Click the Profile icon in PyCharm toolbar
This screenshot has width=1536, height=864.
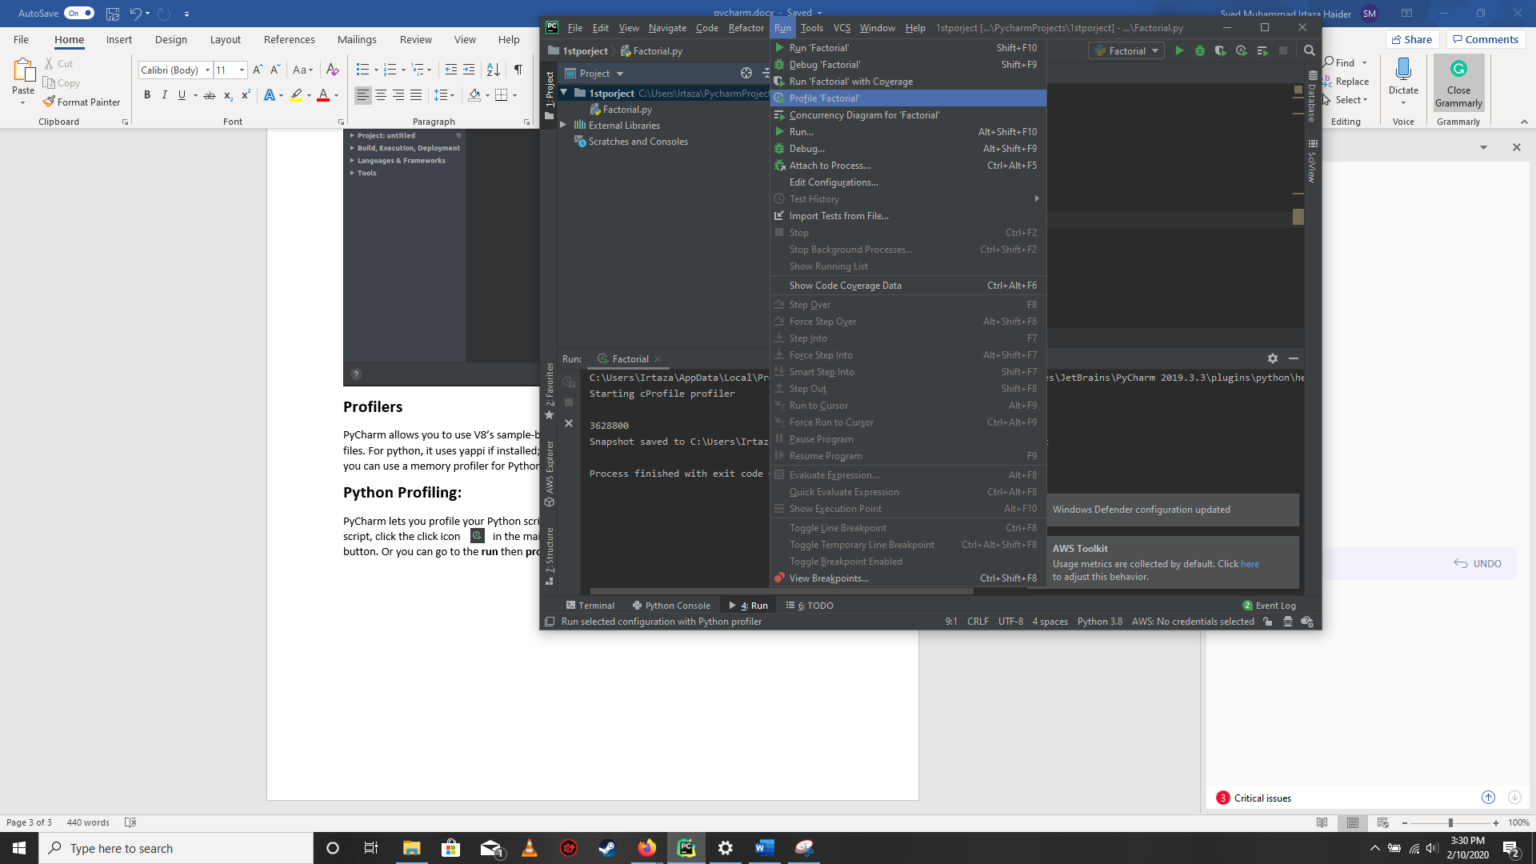point(1241,51)
